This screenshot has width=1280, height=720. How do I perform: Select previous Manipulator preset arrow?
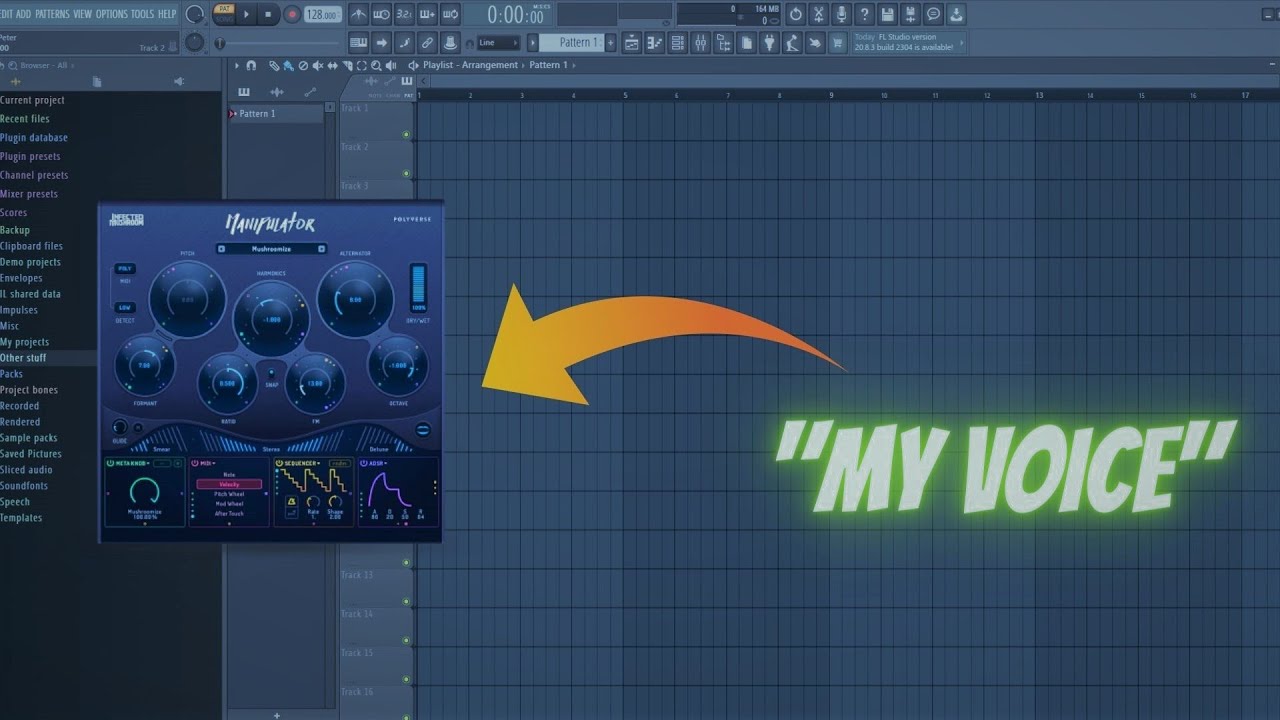(x=221, y=249)
